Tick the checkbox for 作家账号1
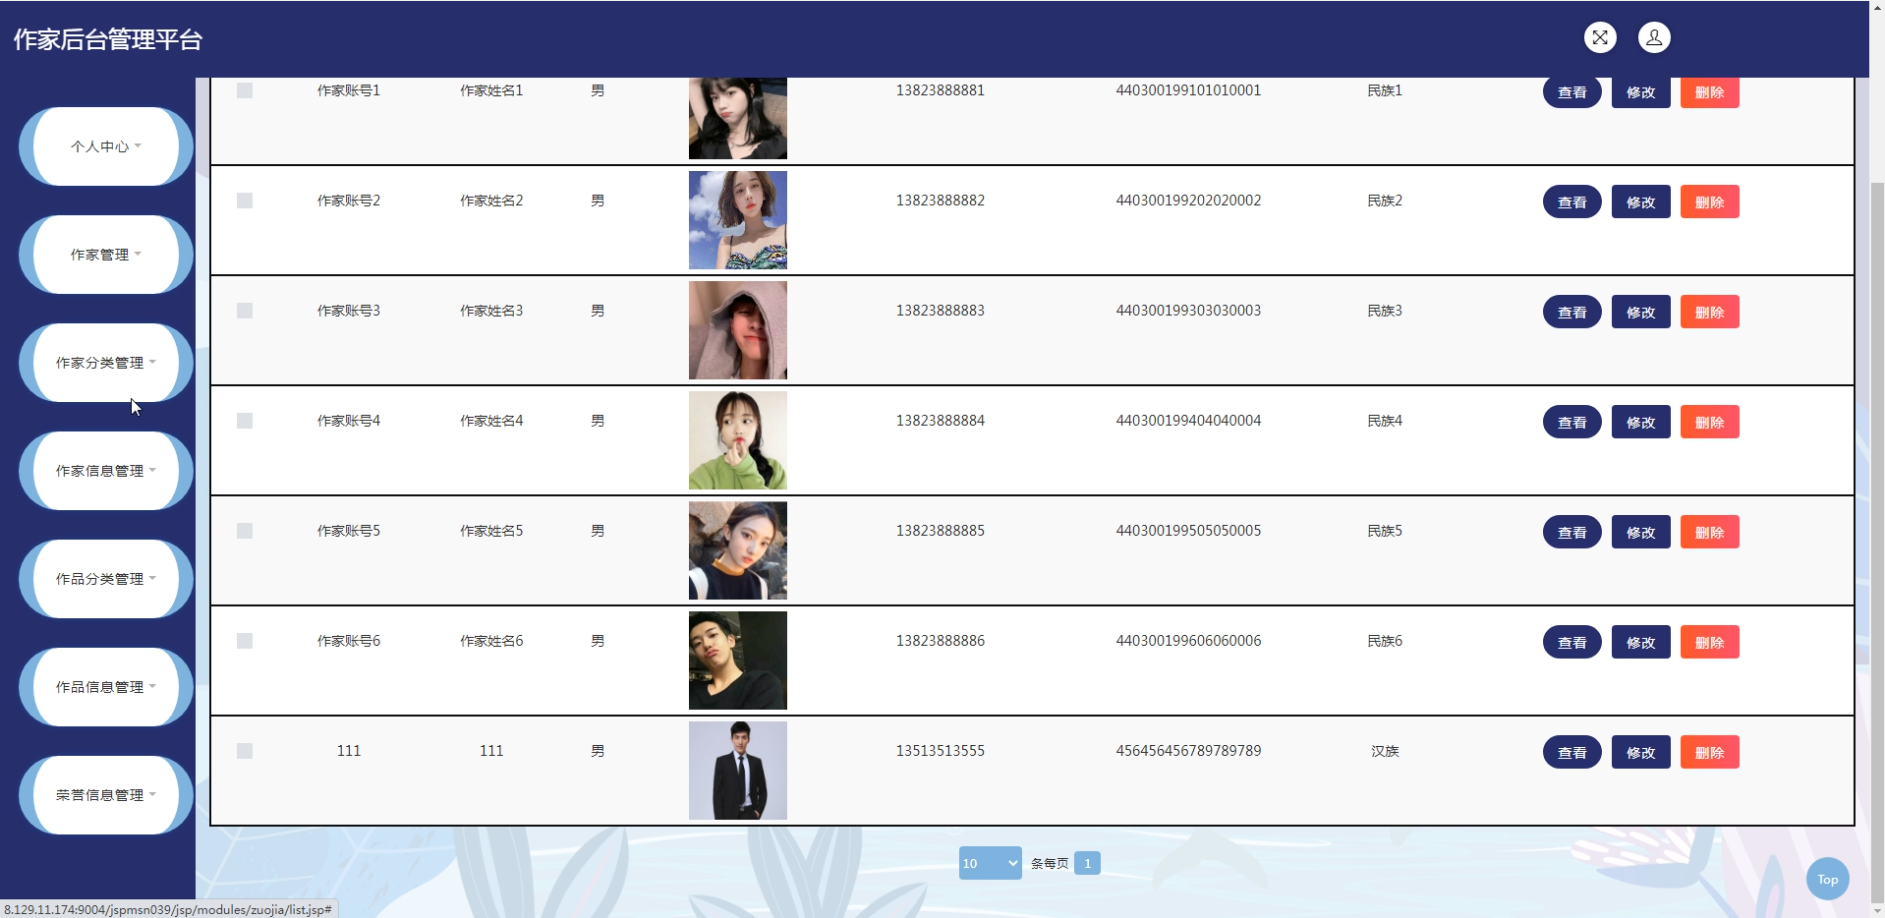Viewport: 1885px width, 918px height. [x=245, y=90]
